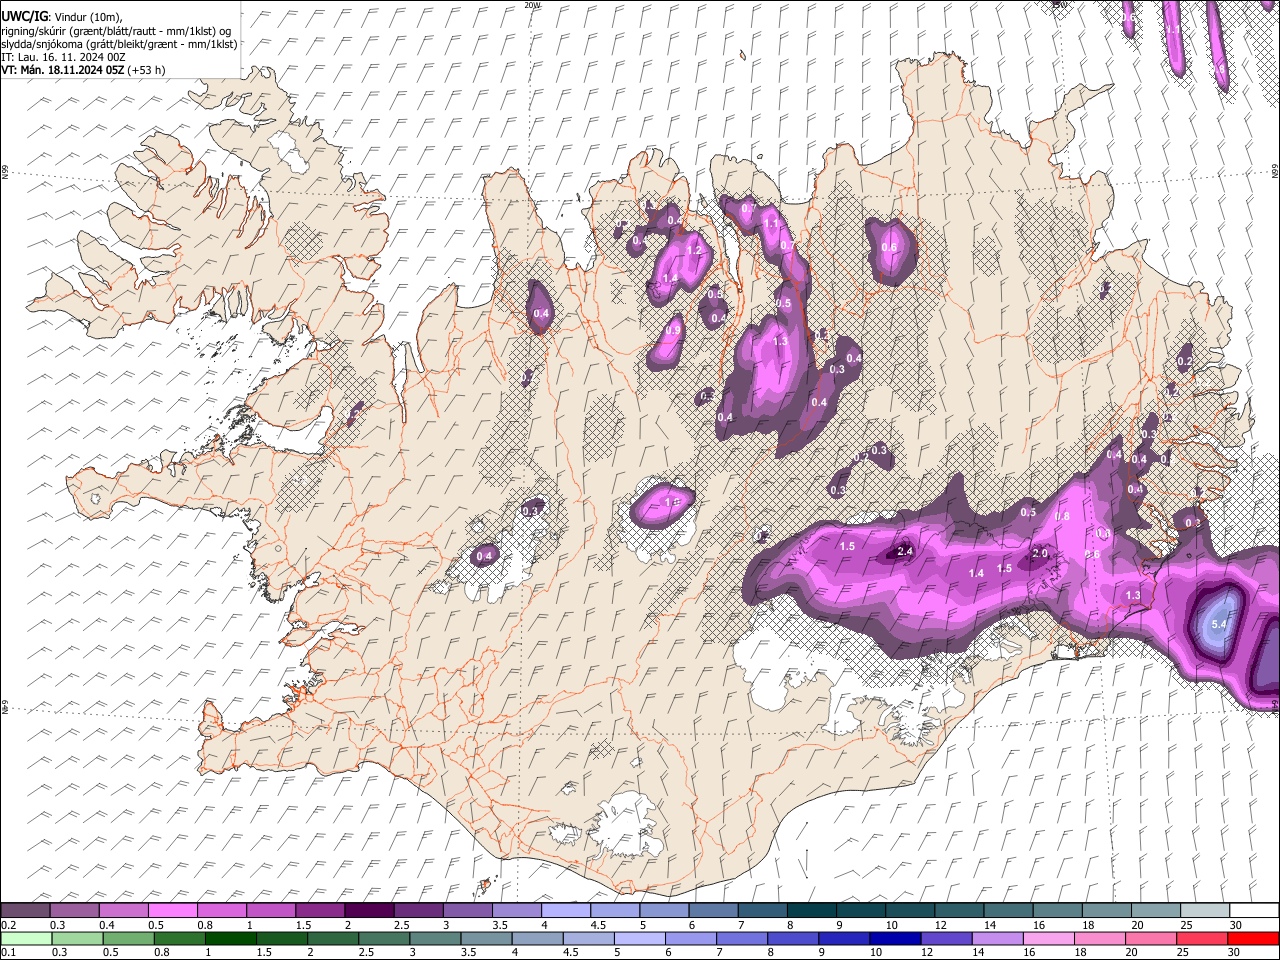
Task: Click the darkest purple 2–2.5 snow legend swatch
Action: pyautogui.click(x=369, y=911)
